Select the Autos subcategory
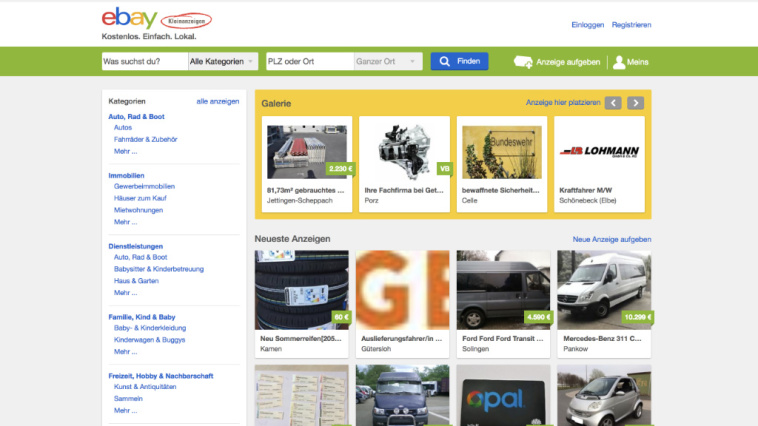The width and height of the screenshot is (758, 426). (123, 128)
